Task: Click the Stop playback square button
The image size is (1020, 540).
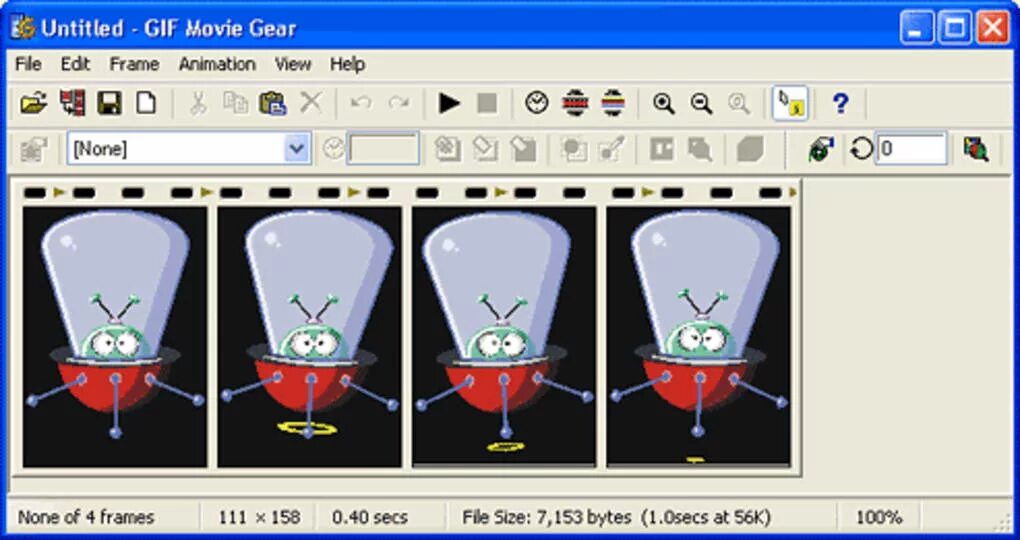Action: (487, 103)
